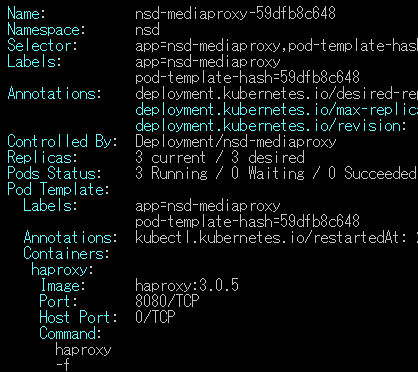Click the Host Port value 0/TCP
418x372 pixels.
click(155, 318)
